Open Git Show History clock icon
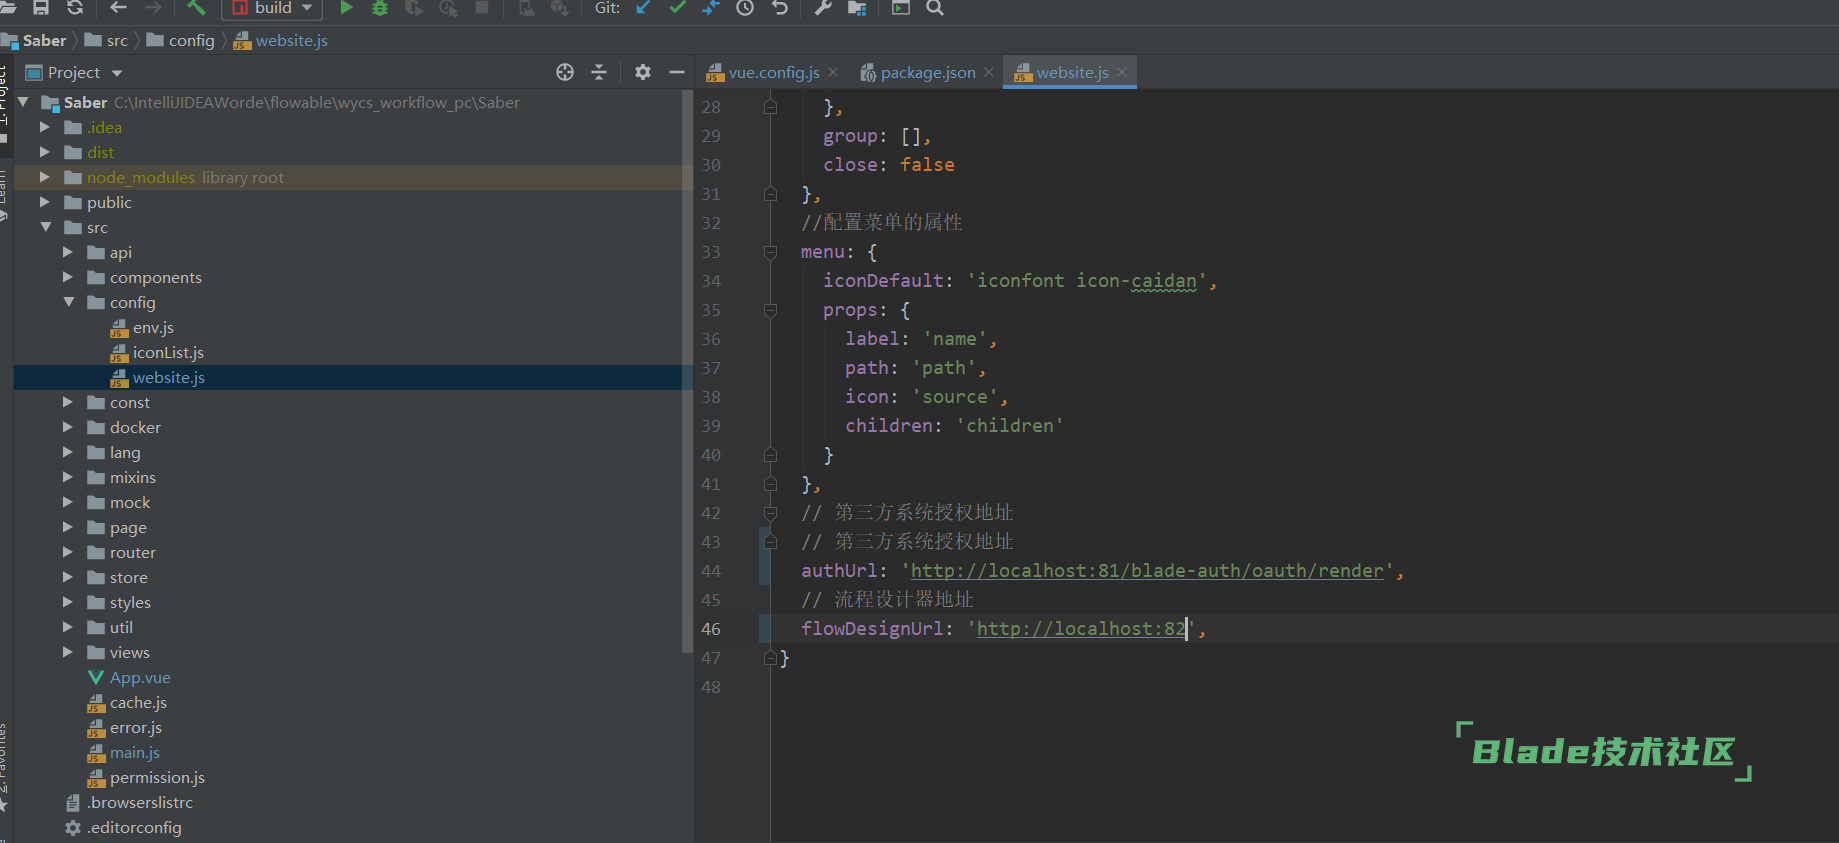The height and width of the screenshot is (843, 1839). (745, 8)
